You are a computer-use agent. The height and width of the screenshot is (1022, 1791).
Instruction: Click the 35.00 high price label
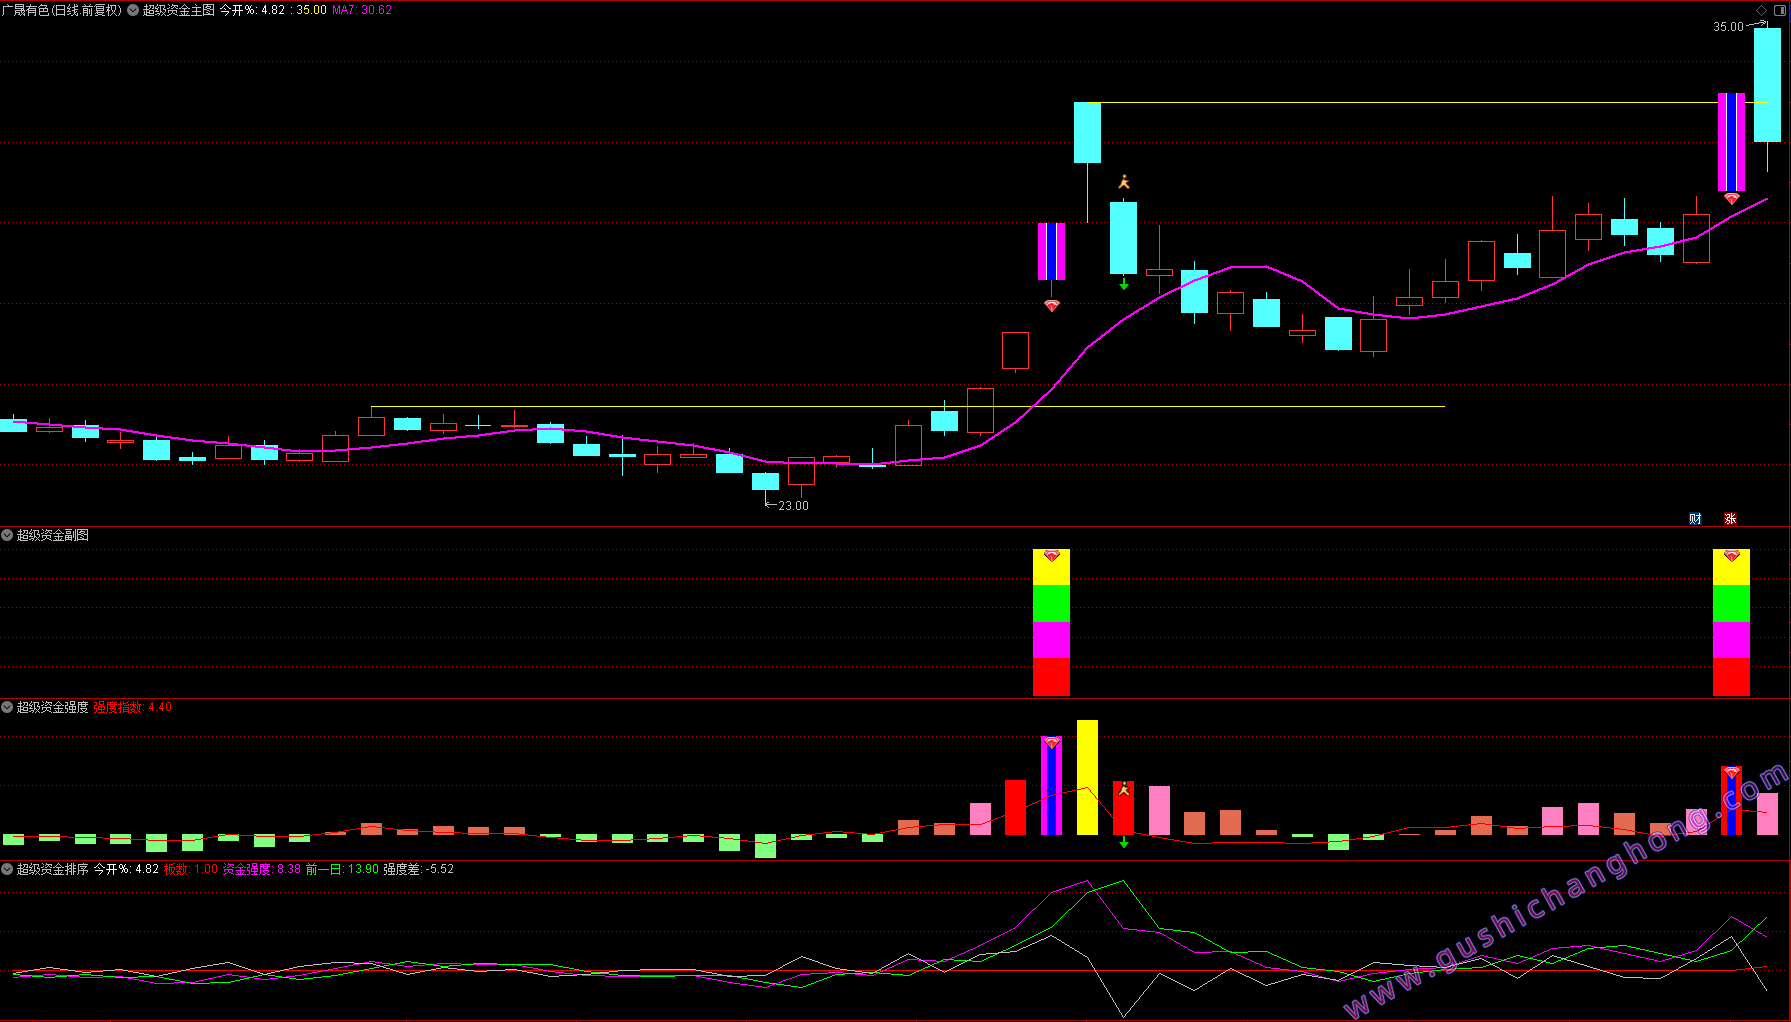click(1728, 27)
